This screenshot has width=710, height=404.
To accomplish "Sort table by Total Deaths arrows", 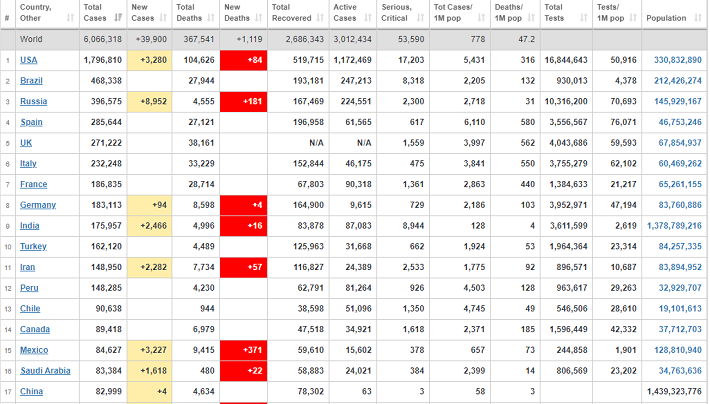I will coord(211,18).
